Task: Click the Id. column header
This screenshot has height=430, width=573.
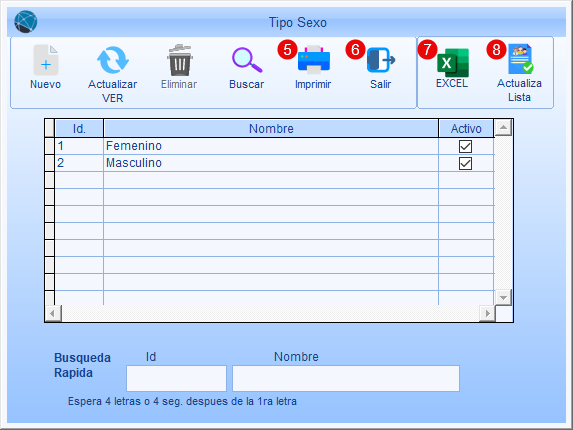Action: click(x=79, y=128)
